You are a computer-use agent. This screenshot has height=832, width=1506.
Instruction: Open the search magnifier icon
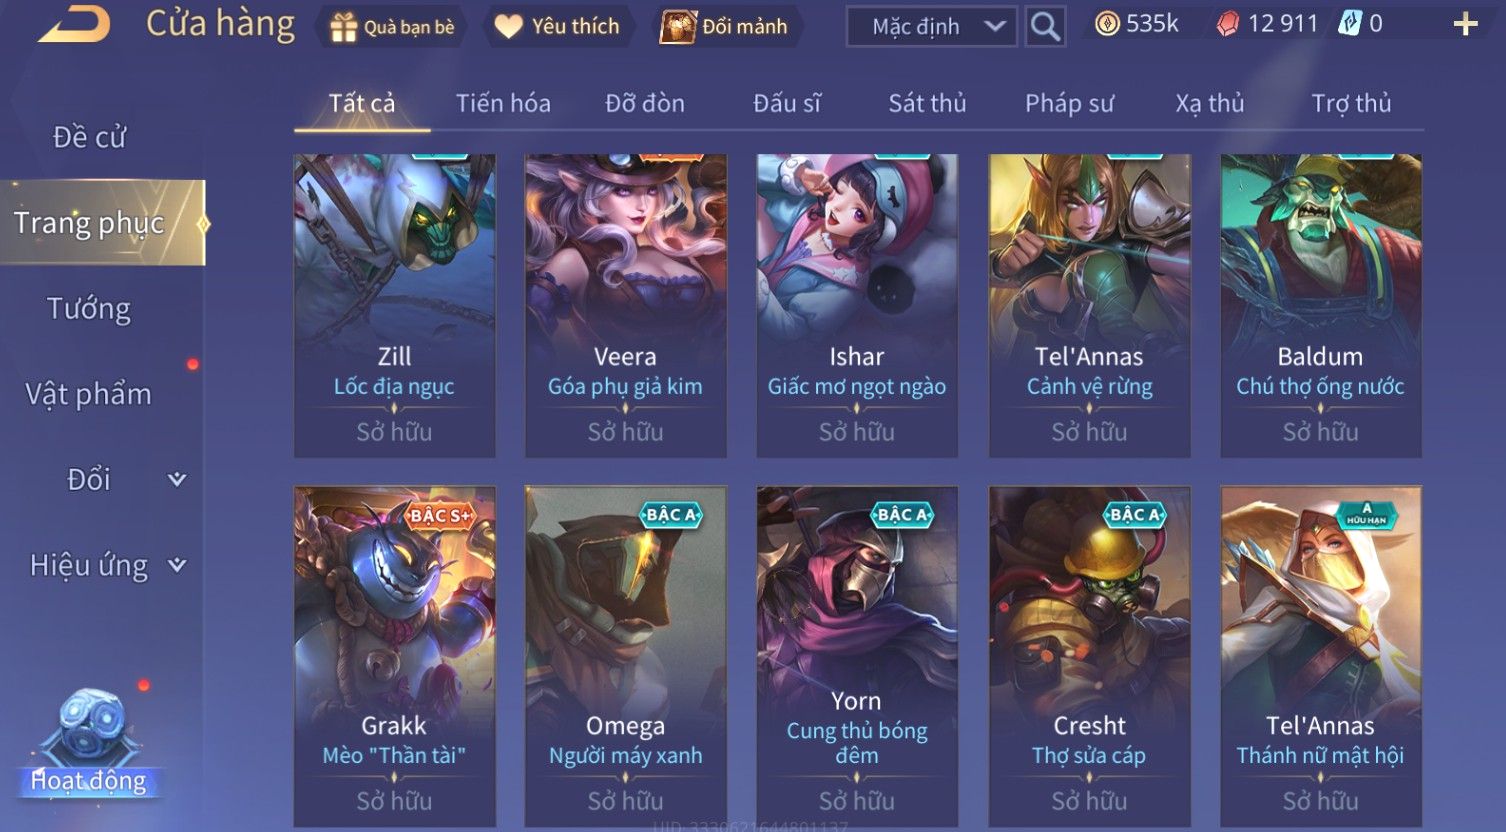coord(1045,27)
